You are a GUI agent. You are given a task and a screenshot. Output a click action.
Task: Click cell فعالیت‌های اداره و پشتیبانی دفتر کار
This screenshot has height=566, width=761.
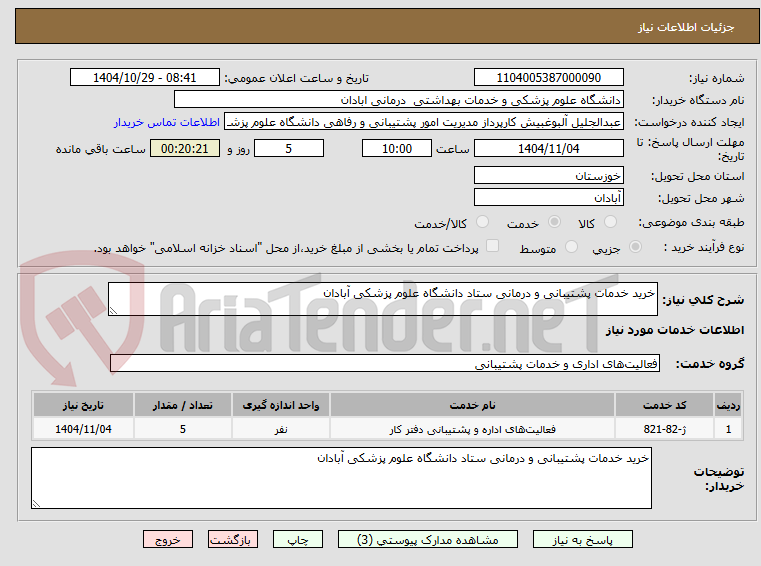pos(472,429)
